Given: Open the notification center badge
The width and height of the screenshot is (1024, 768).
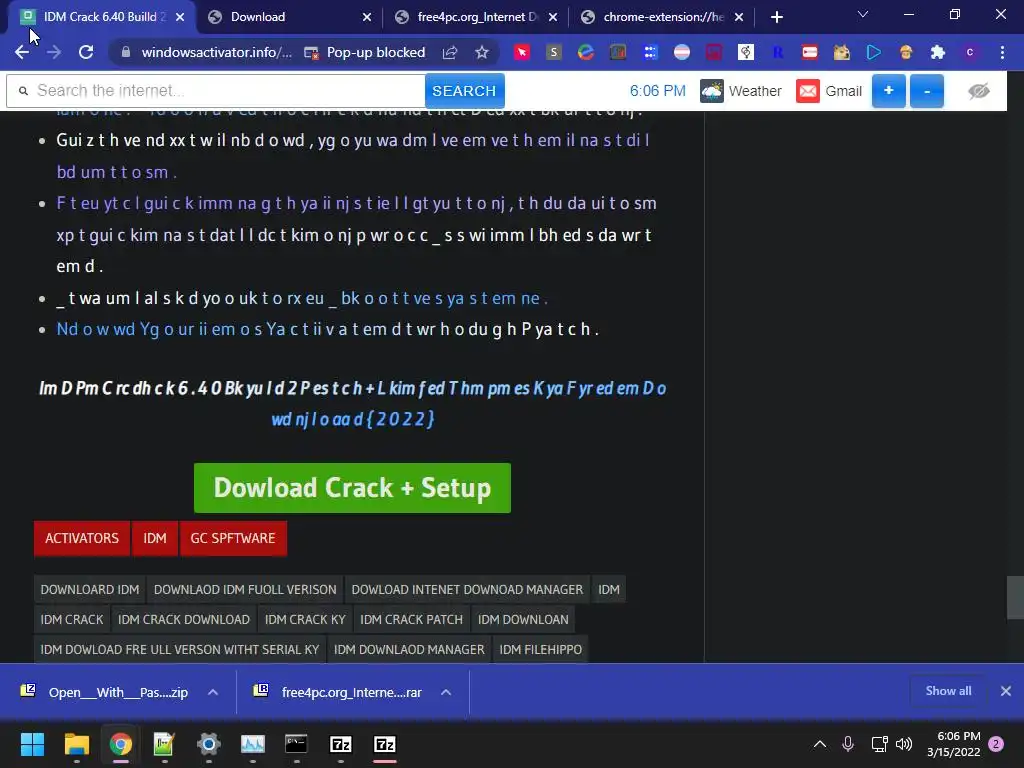Looking at the screenshot, I should (x=996, y=744).
